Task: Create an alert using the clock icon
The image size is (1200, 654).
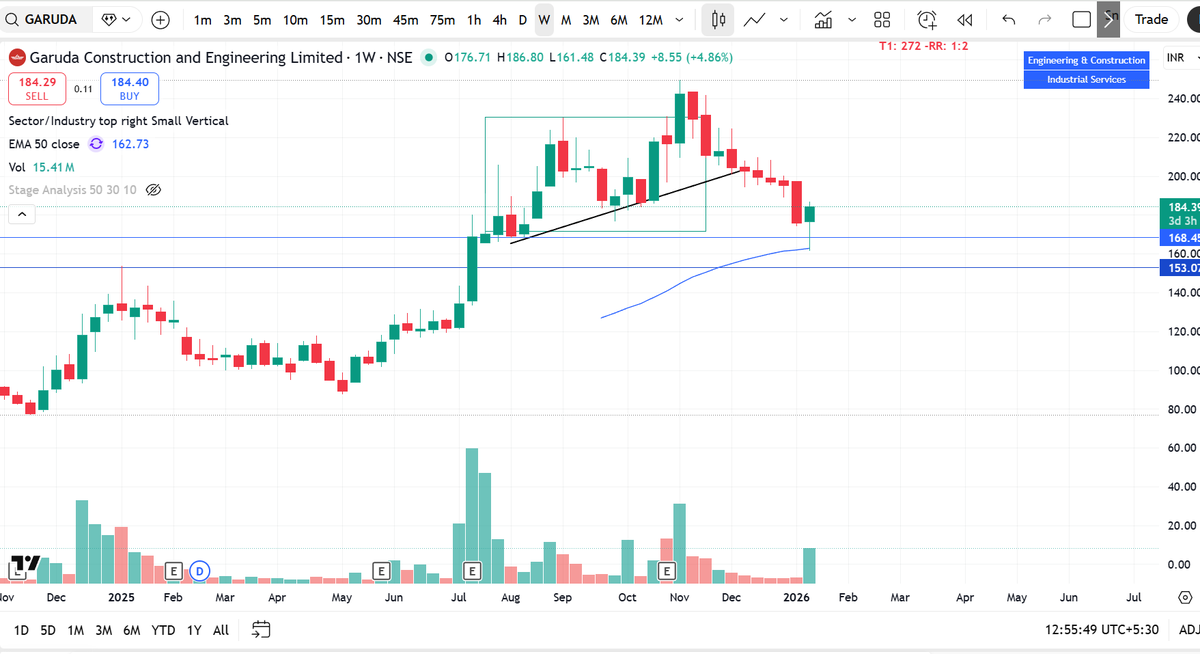Action: [x=926, y=19]
